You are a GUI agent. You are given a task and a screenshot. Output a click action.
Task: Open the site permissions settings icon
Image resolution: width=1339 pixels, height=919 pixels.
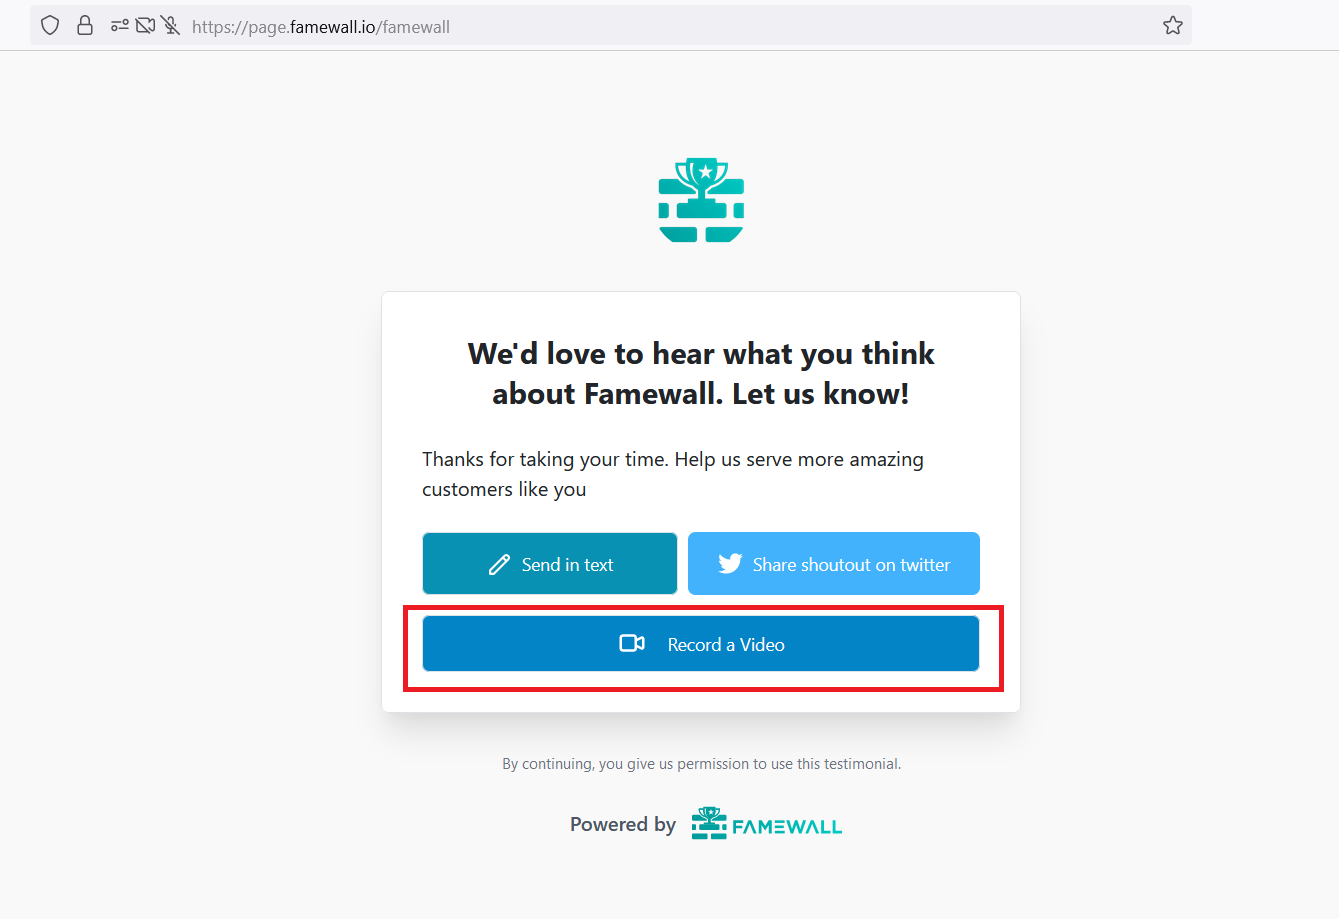tap(119, 26)
